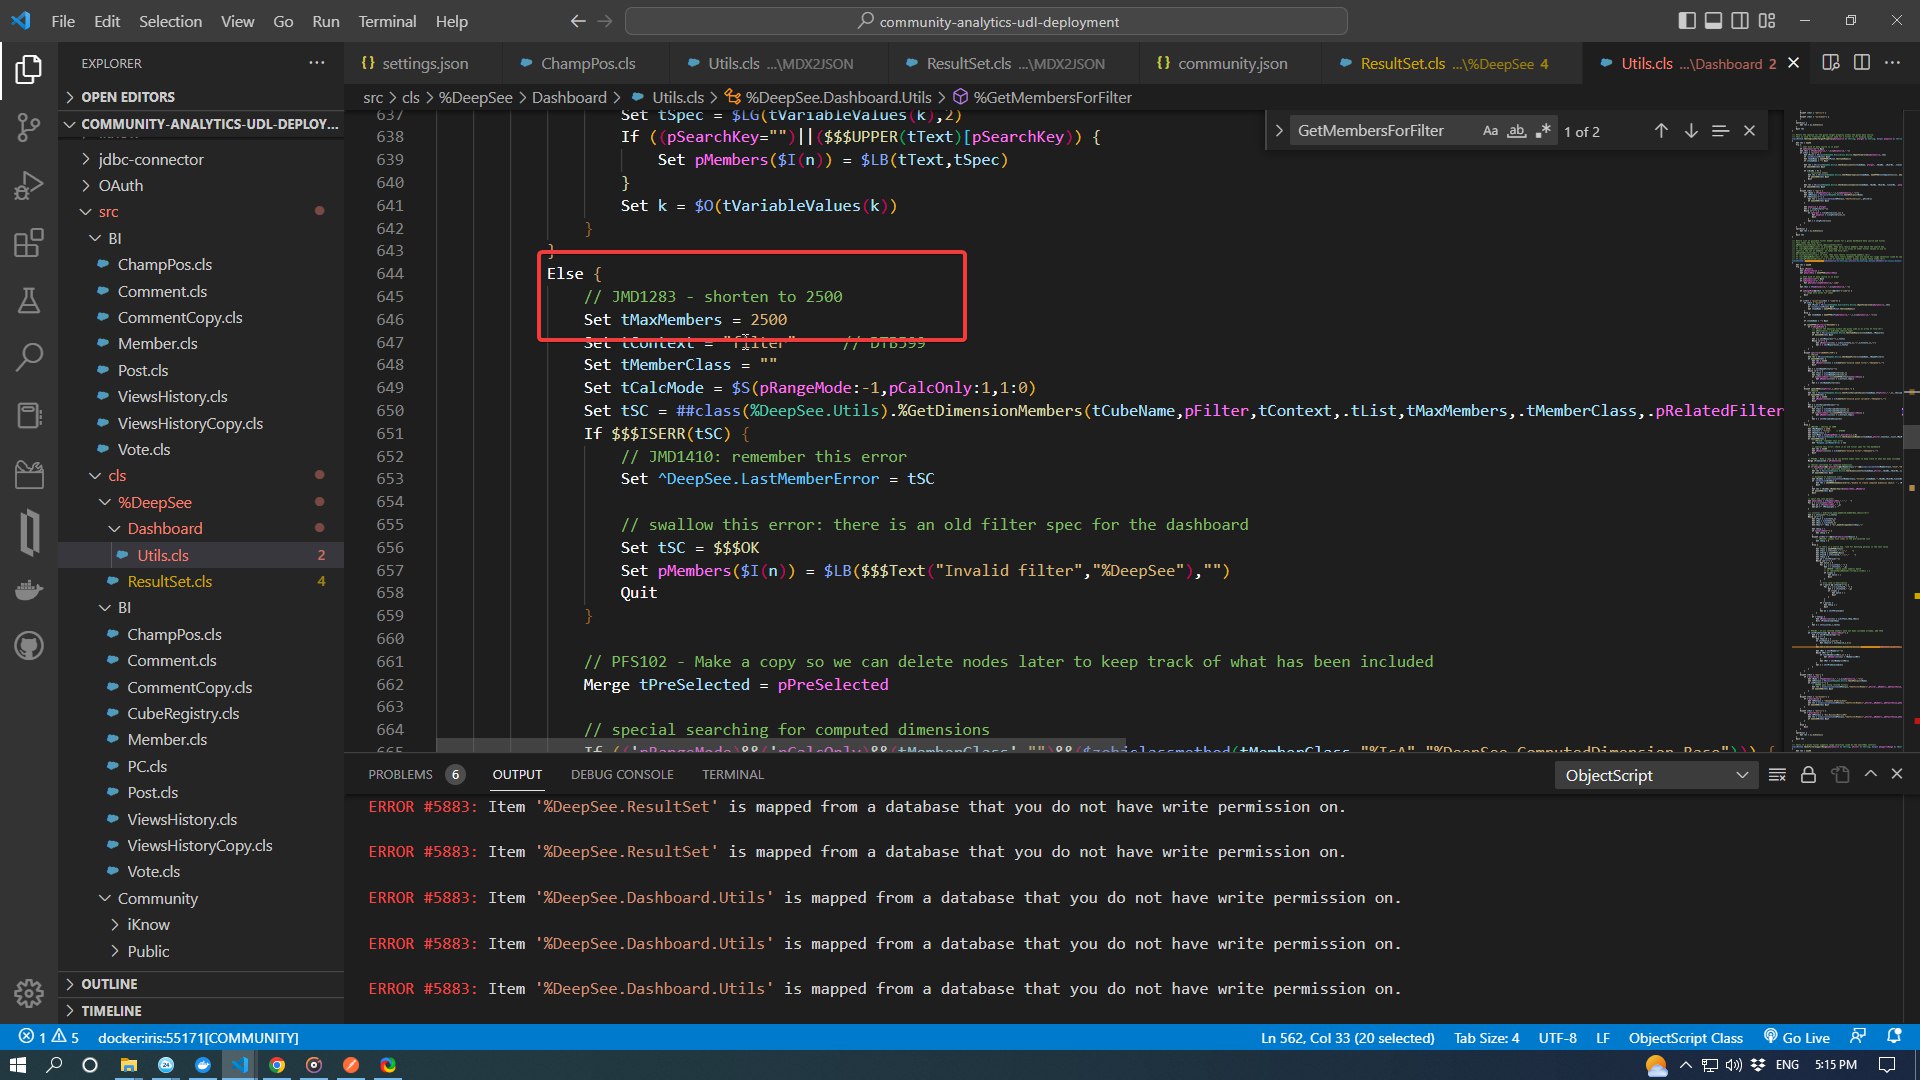
Task: Click docker:iris connection in status bar
Action: click(198, 1038)
